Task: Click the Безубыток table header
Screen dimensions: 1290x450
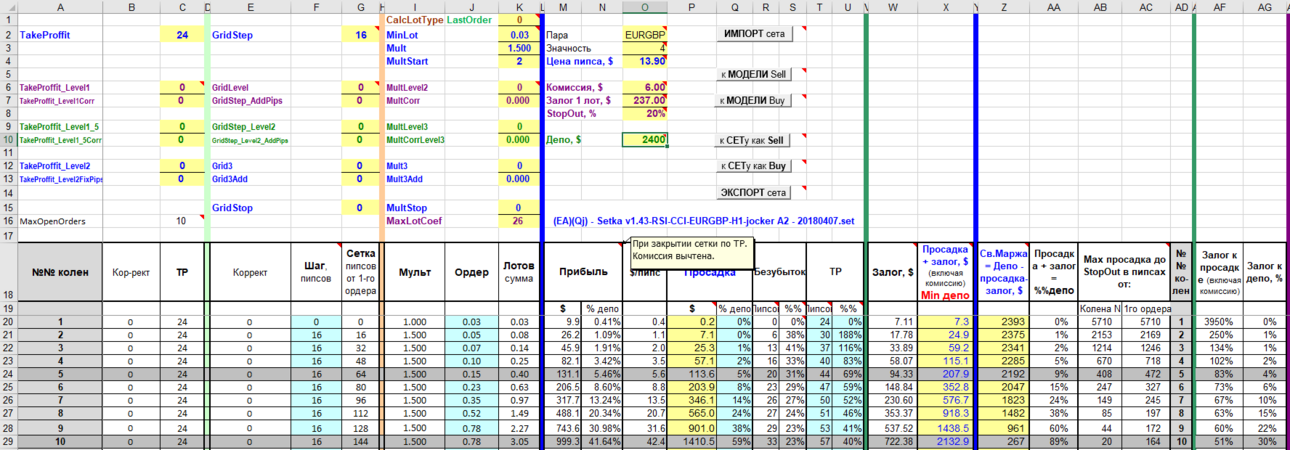Action: pos(778,271)
